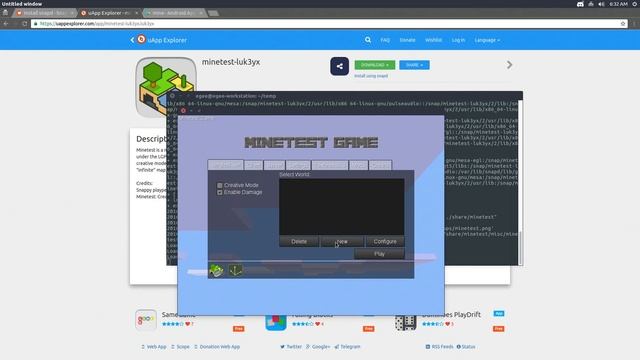The width and height of the screenshot is (640, 360).
Task: Click the Free badge under SameGame
Action: 238,329
